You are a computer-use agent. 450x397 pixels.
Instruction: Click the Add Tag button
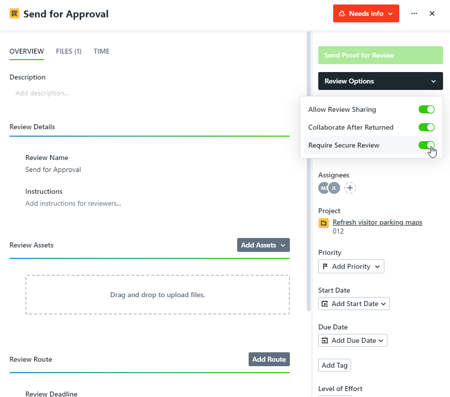click(x=334, y=365)
